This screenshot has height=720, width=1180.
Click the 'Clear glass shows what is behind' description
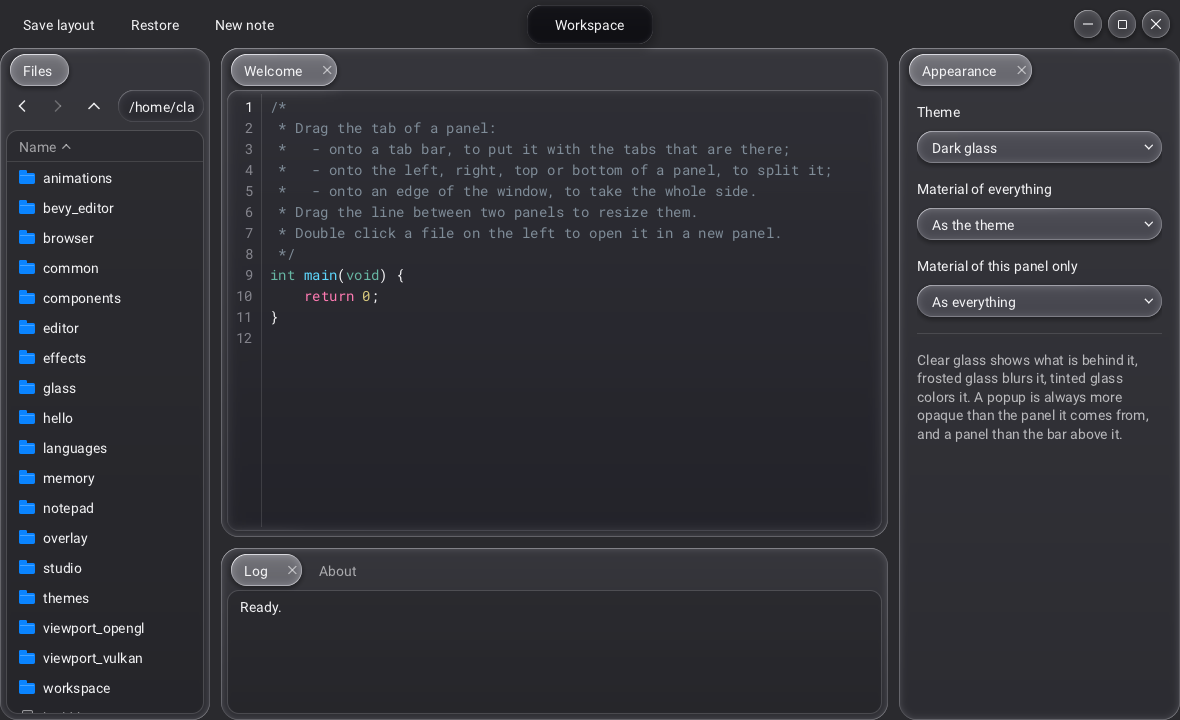(1032, 396)
